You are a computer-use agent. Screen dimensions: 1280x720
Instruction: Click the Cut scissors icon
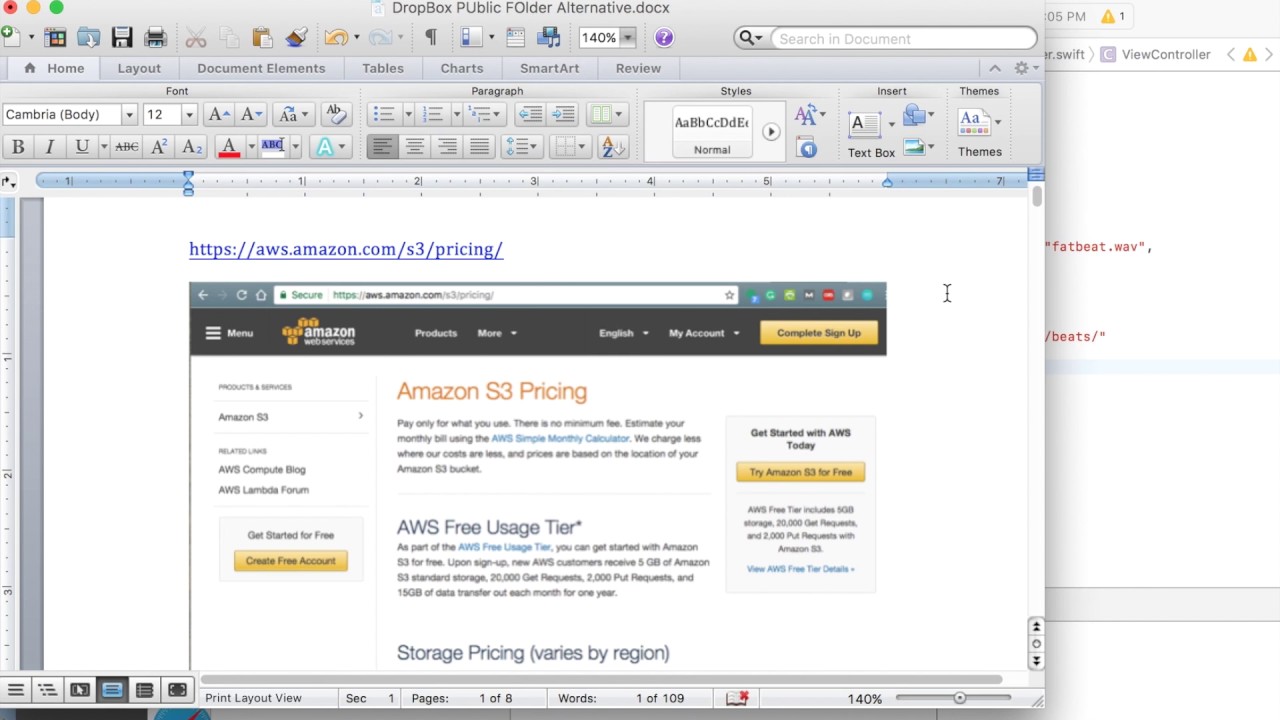[x=196, y=38]
